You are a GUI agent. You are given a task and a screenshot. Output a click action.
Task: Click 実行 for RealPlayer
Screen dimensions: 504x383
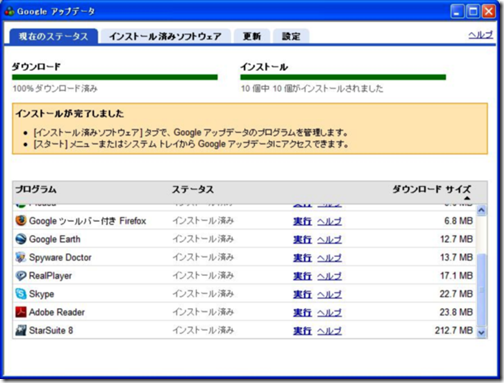pyautogui.click(x=302, y=276)
